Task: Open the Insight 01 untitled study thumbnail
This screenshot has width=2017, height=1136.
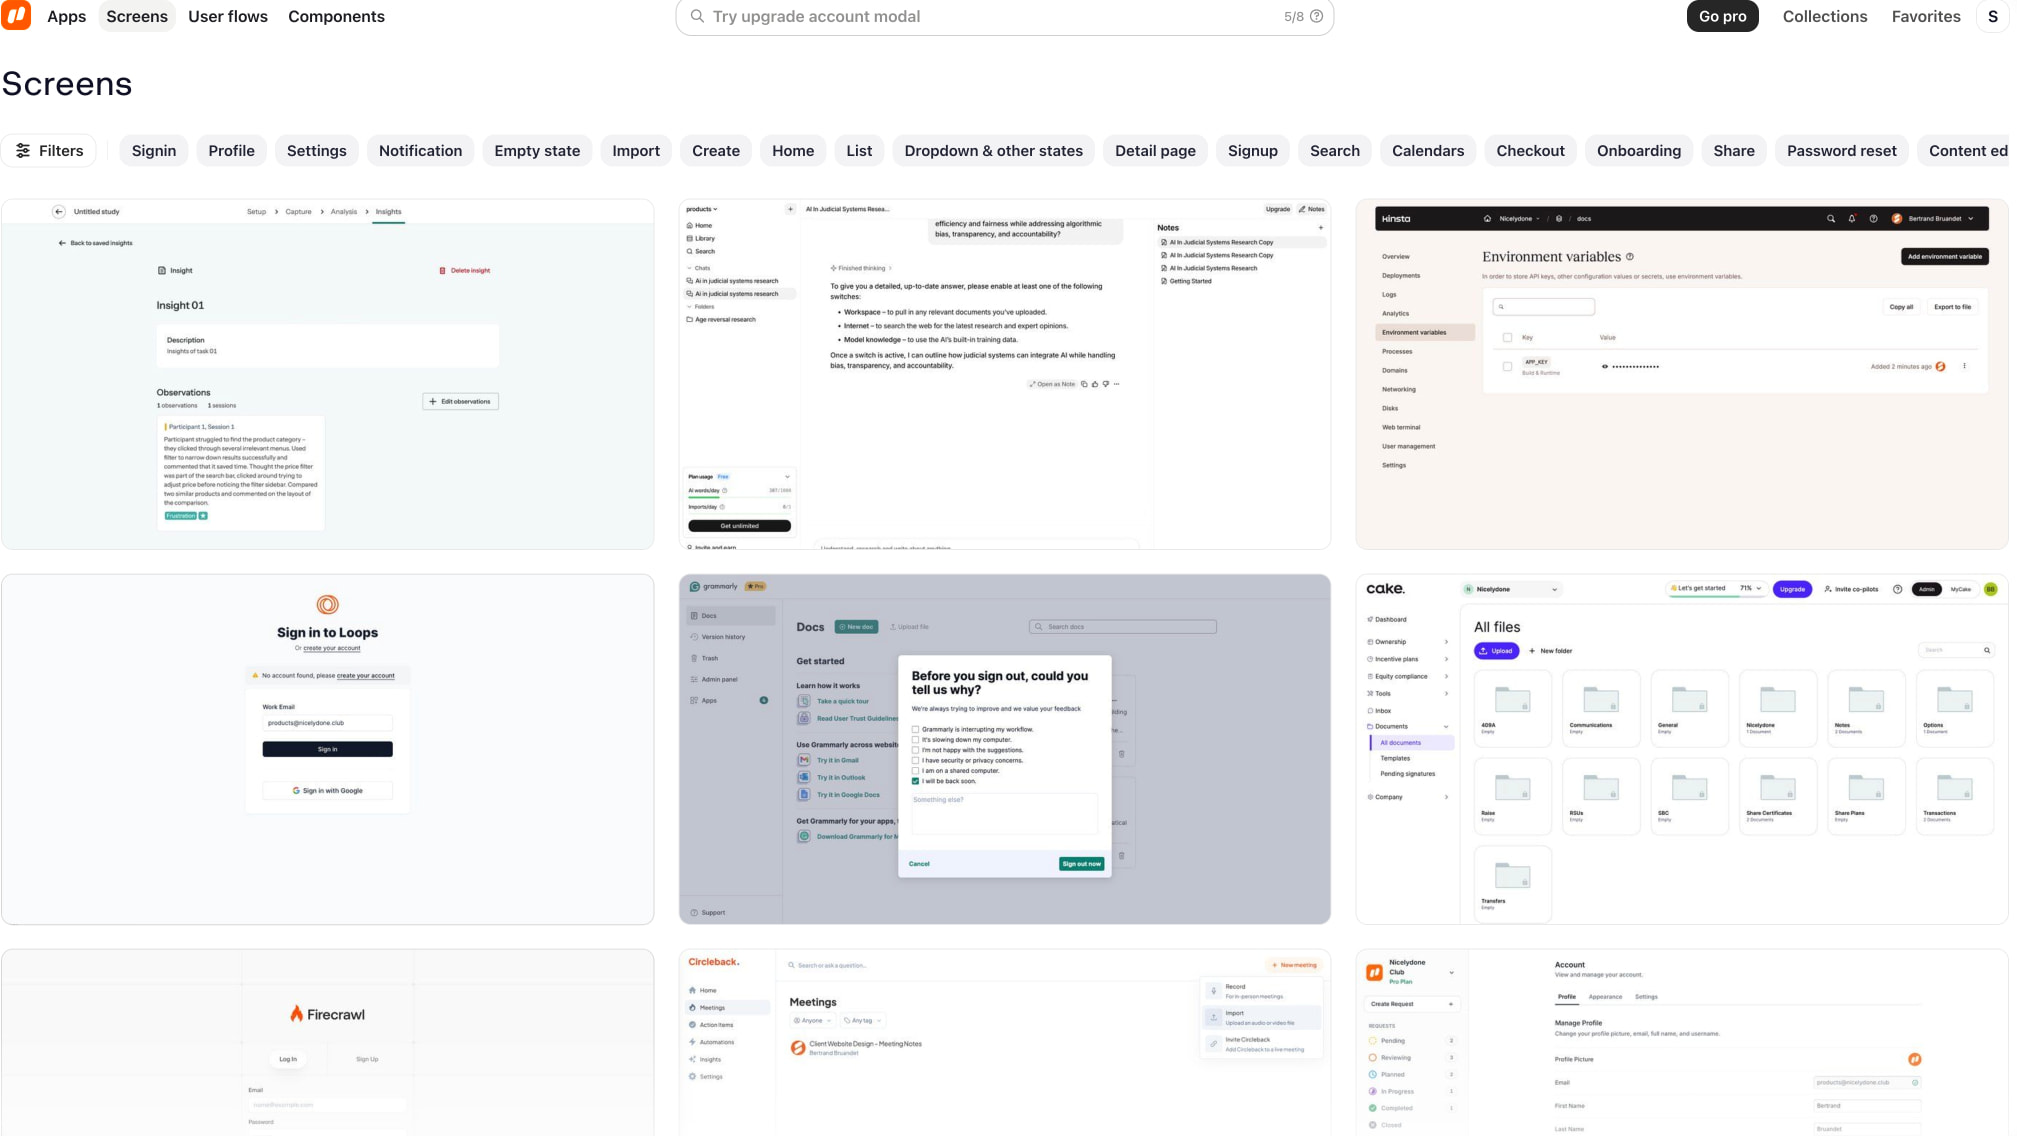Action: tap(328, 374)
